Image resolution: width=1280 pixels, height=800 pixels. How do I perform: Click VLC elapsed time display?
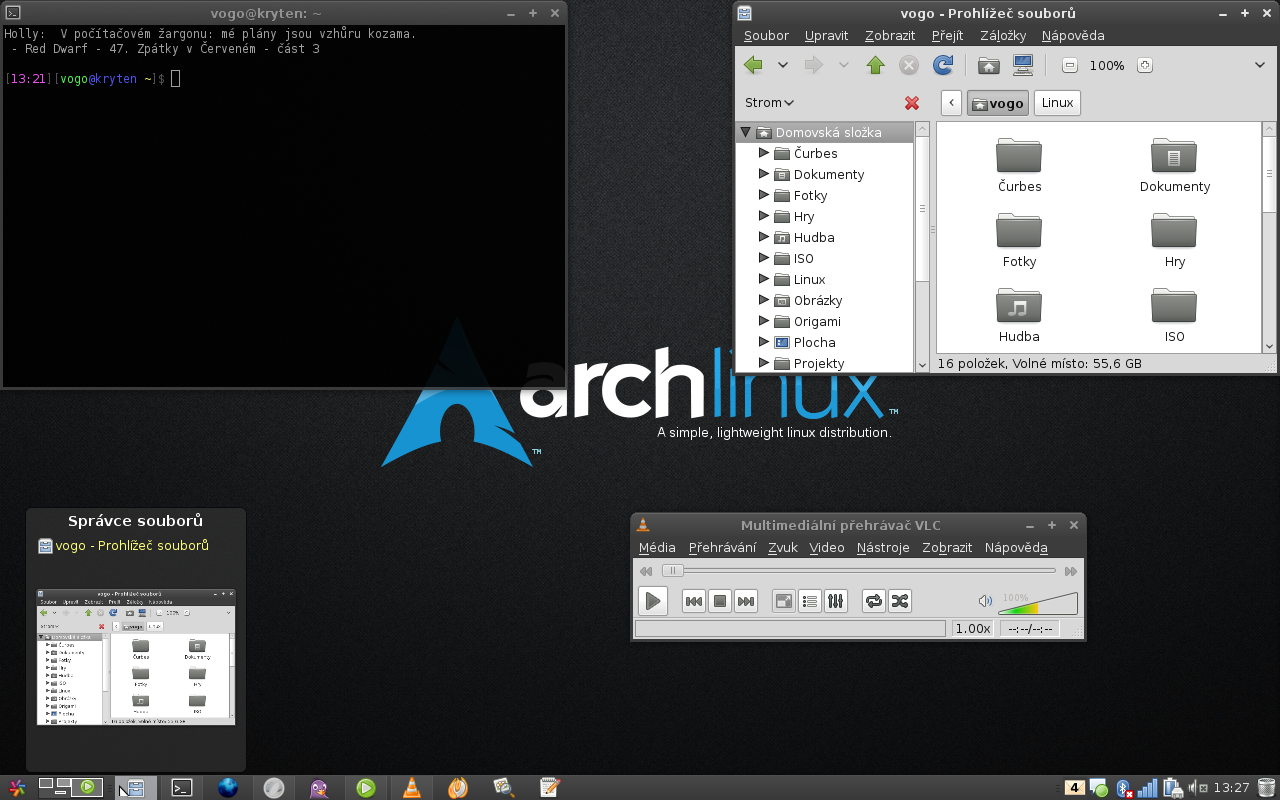[x=1030, y=629]
